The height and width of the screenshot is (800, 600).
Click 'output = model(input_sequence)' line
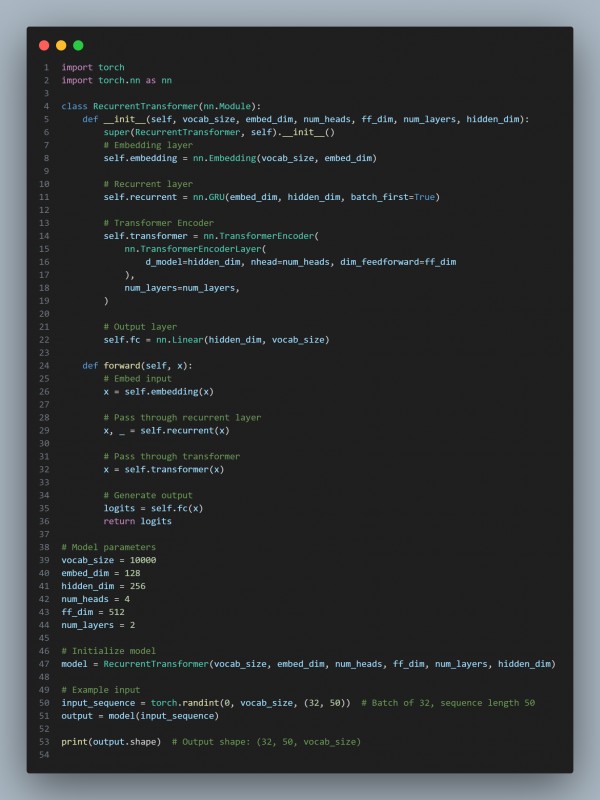coord(140,716)
